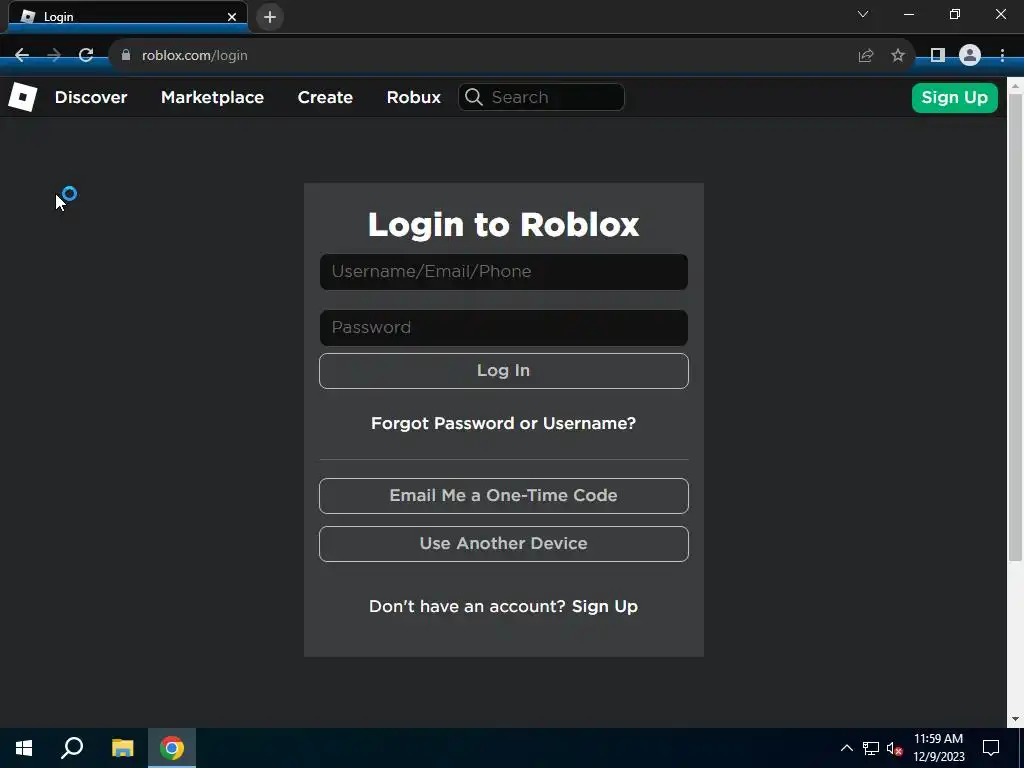
Task: Click the Roblox logo icon
Action: [23, 97]
